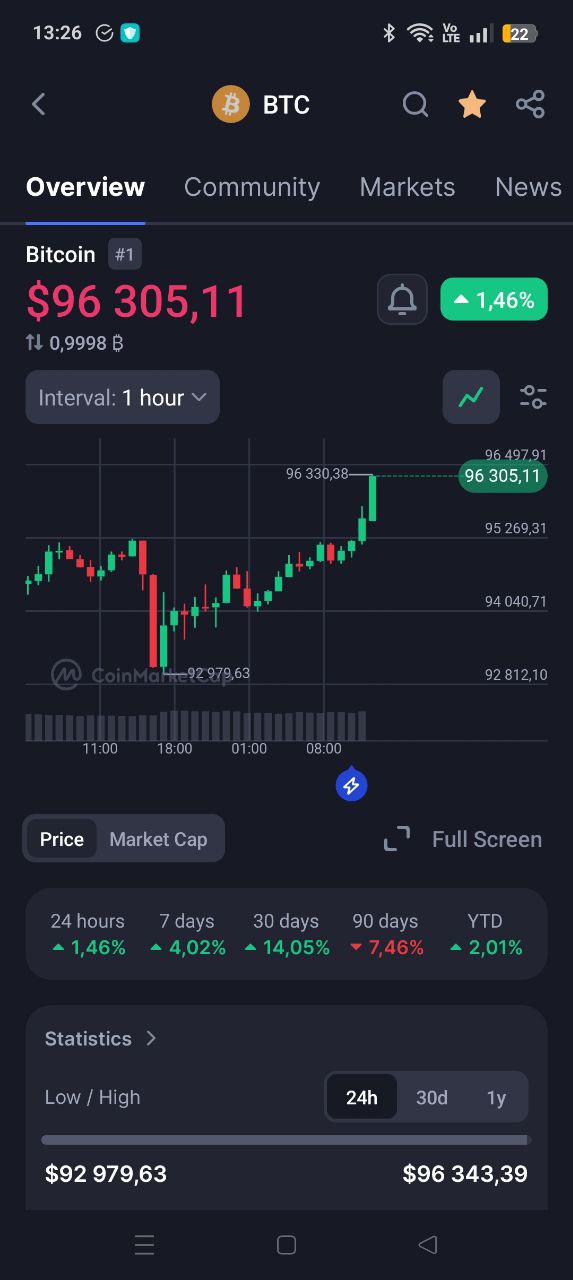The image size is (573, 1280).
Task: Expand the Statistics section chevron
Action: click(x=151, y=1038)
